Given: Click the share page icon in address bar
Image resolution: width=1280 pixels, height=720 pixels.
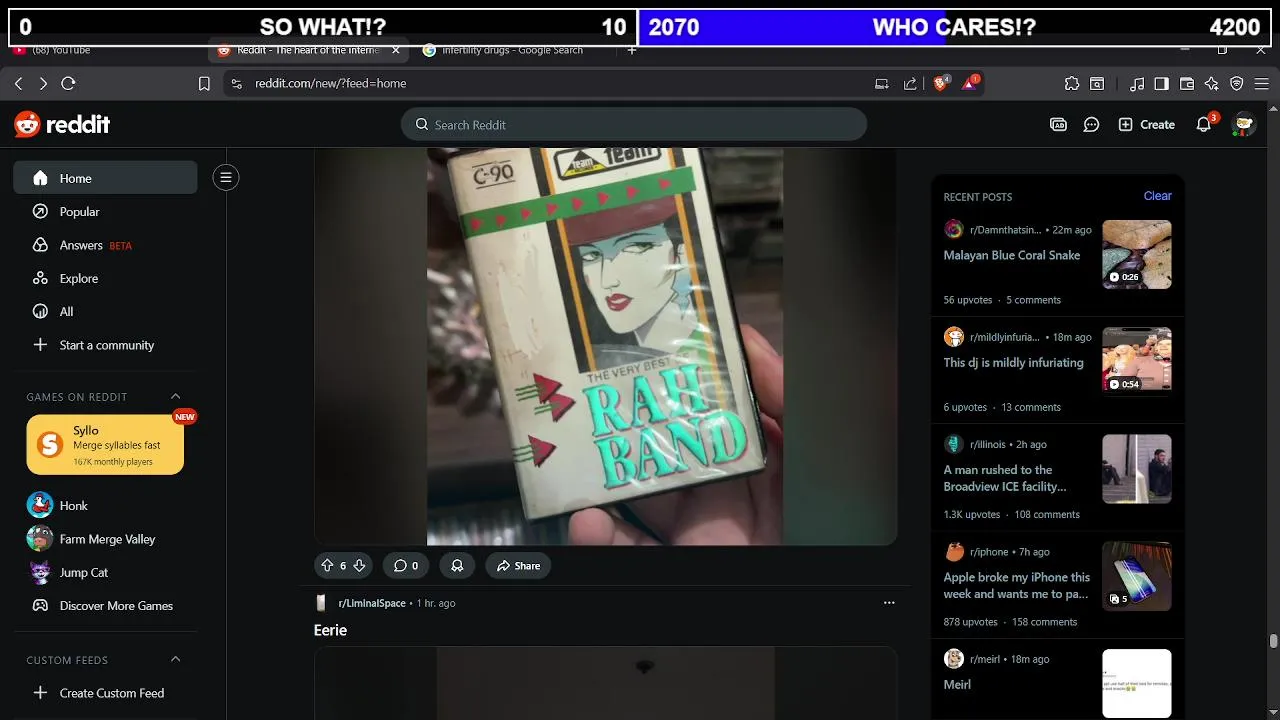Looking at the screenshot, I should coord(910,84).
